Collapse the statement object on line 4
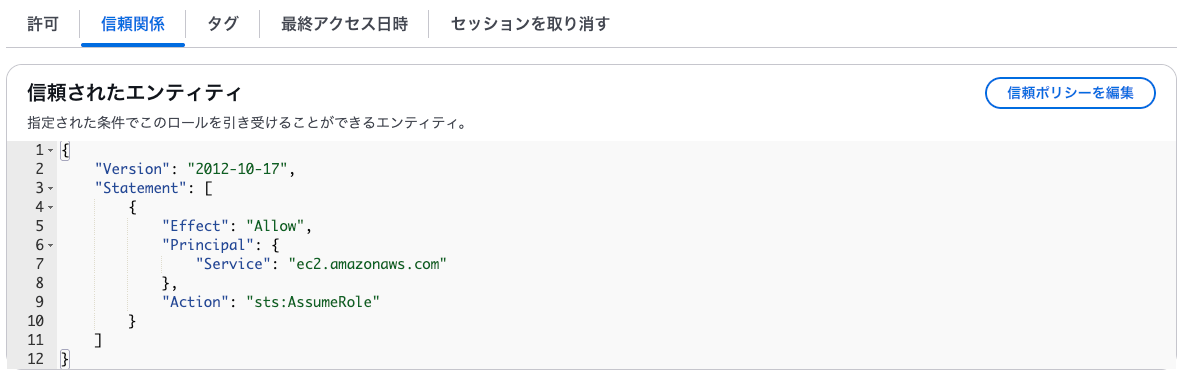This screenshot has height=371, width=1177. 50,207
